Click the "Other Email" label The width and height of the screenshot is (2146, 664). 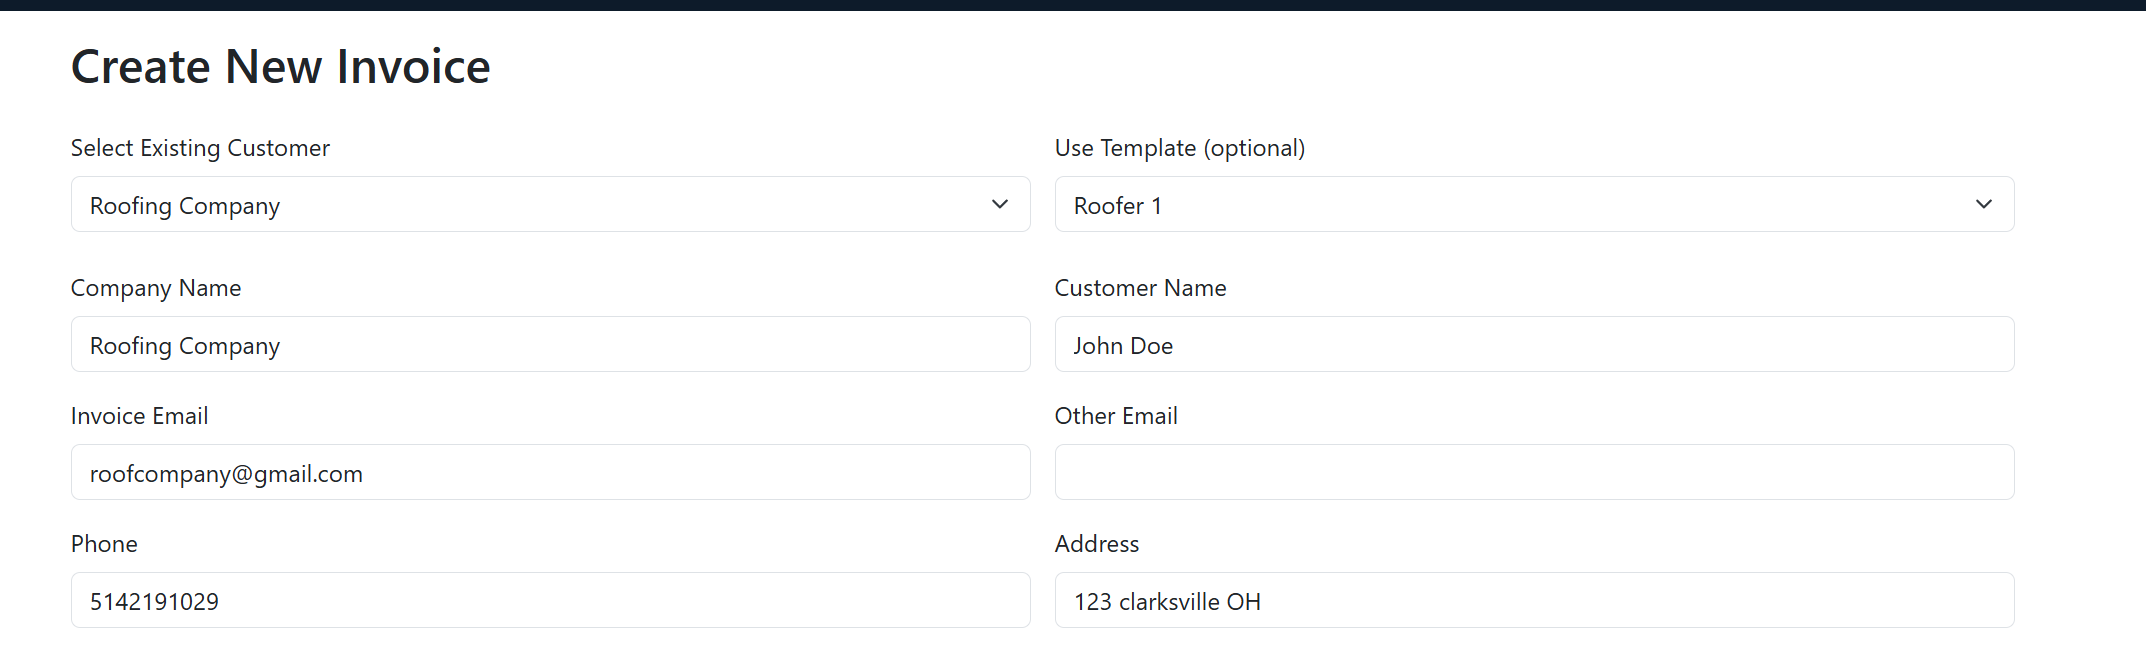[x=1116, y=416]
